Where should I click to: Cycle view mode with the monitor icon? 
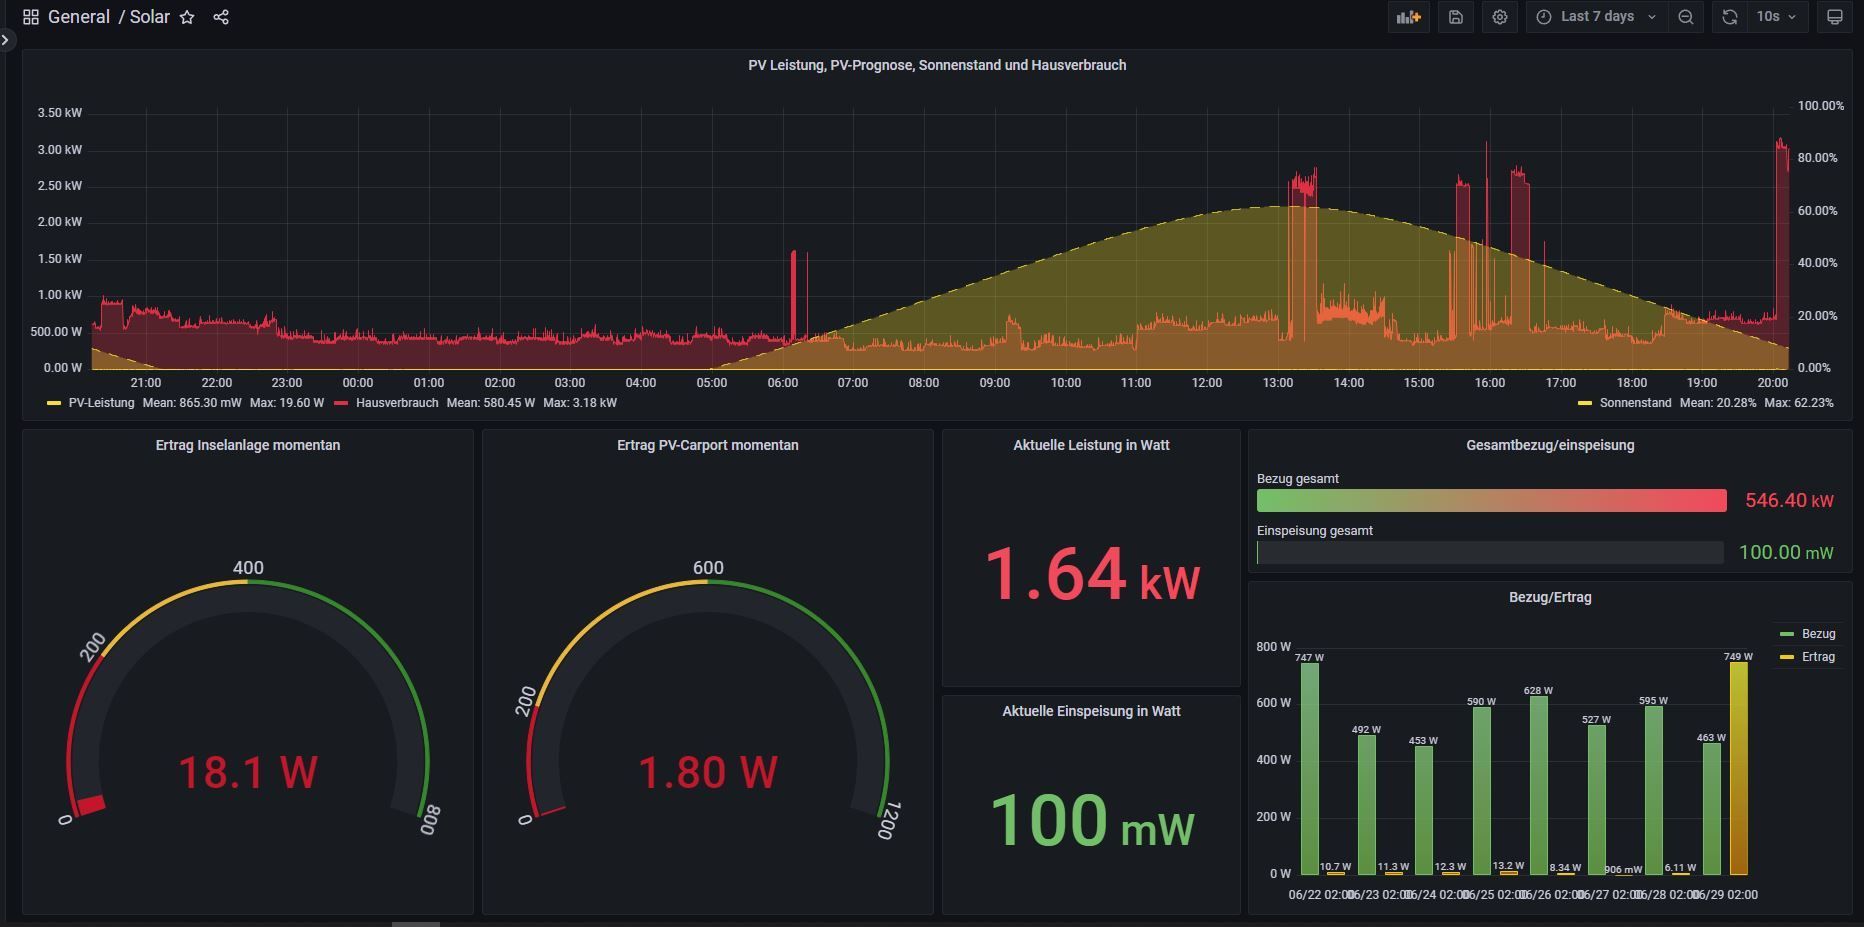click(1835, 17)
